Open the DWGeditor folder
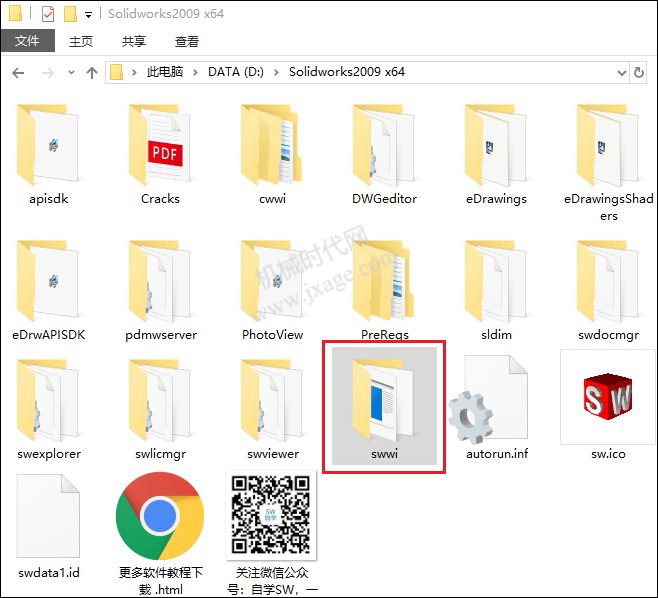Viewport: 658px width, 598px height. 384,153
